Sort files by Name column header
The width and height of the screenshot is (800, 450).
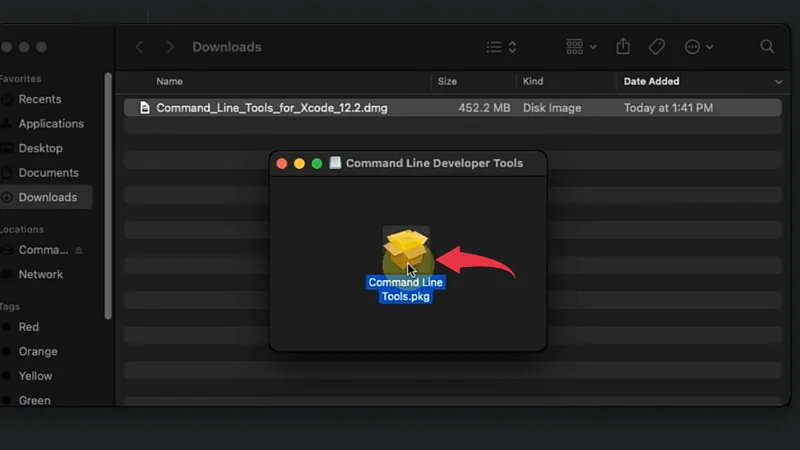click(x=169, y=81)
